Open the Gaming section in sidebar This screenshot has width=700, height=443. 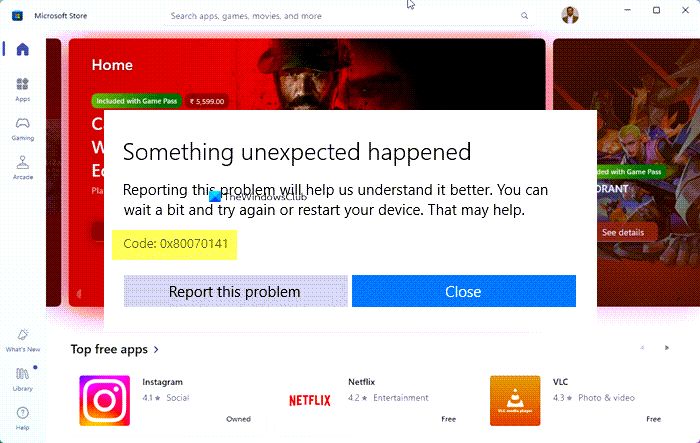(x=22, y=127)
